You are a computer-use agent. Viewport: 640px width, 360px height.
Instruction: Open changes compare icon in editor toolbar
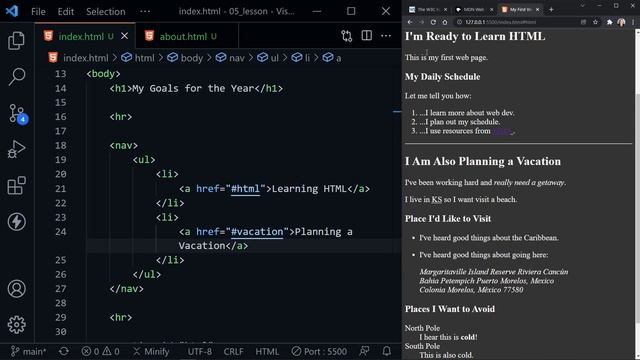click(x=347, y=36)
